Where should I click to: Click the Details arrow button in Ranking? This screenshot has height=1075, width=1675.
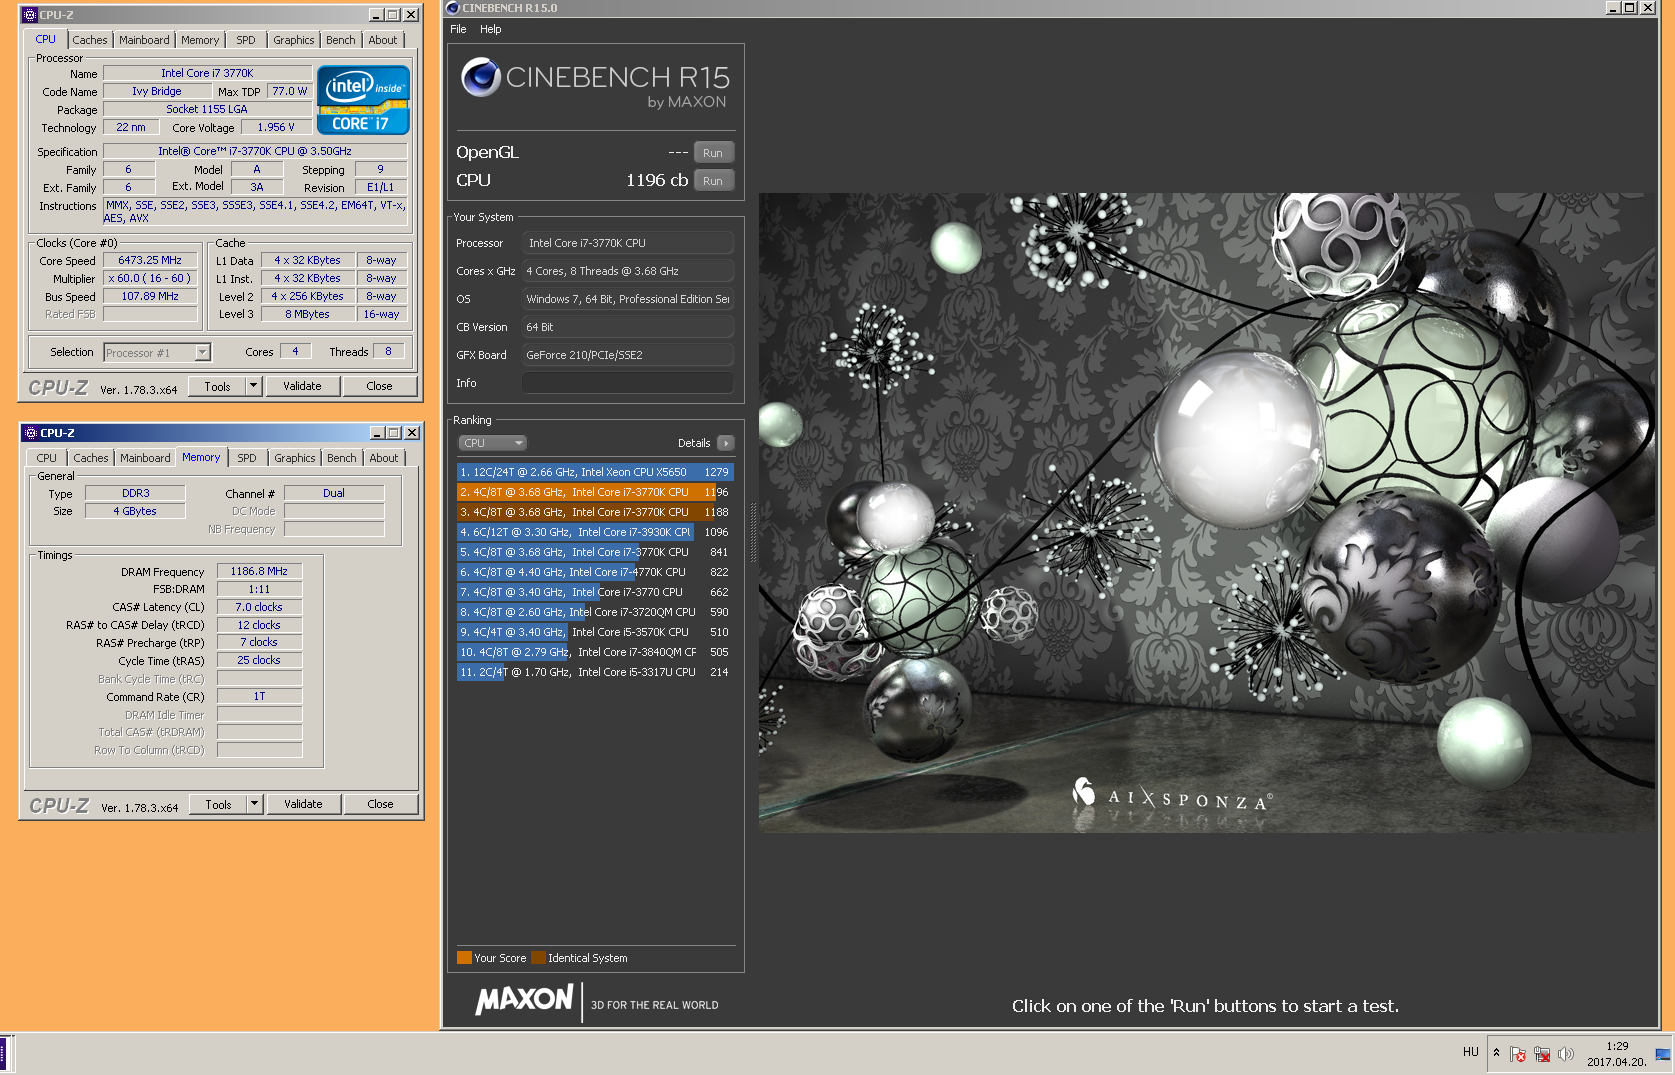point(726,443)
